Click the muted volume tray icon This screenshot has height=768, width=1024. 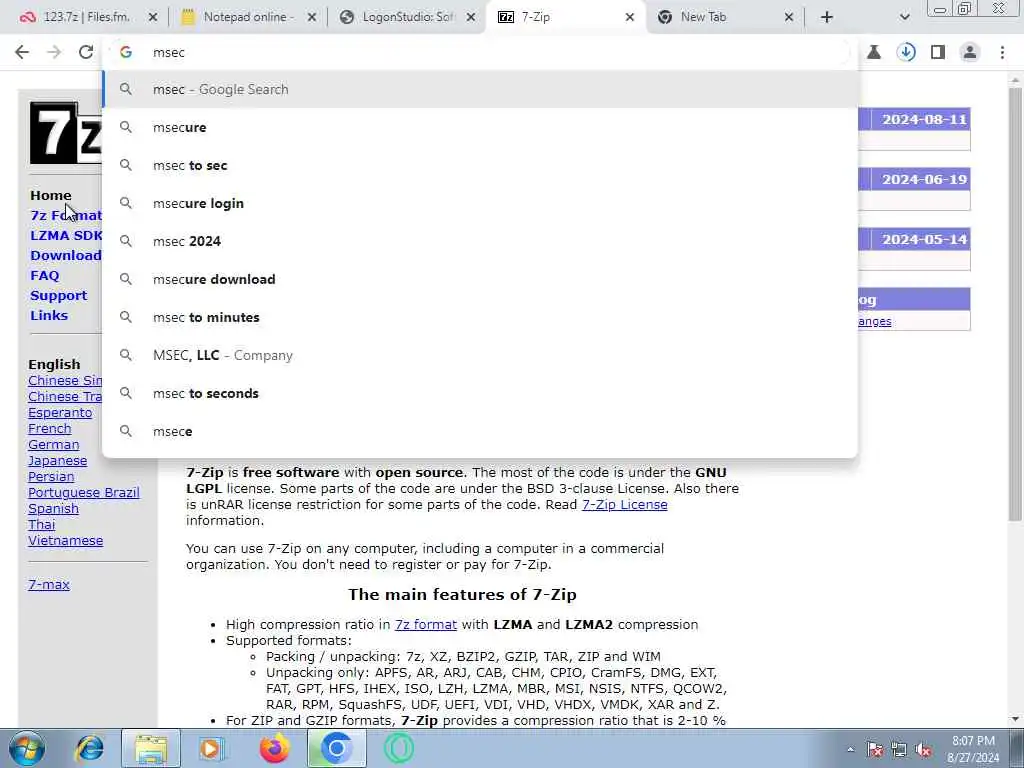pos(923,750)
